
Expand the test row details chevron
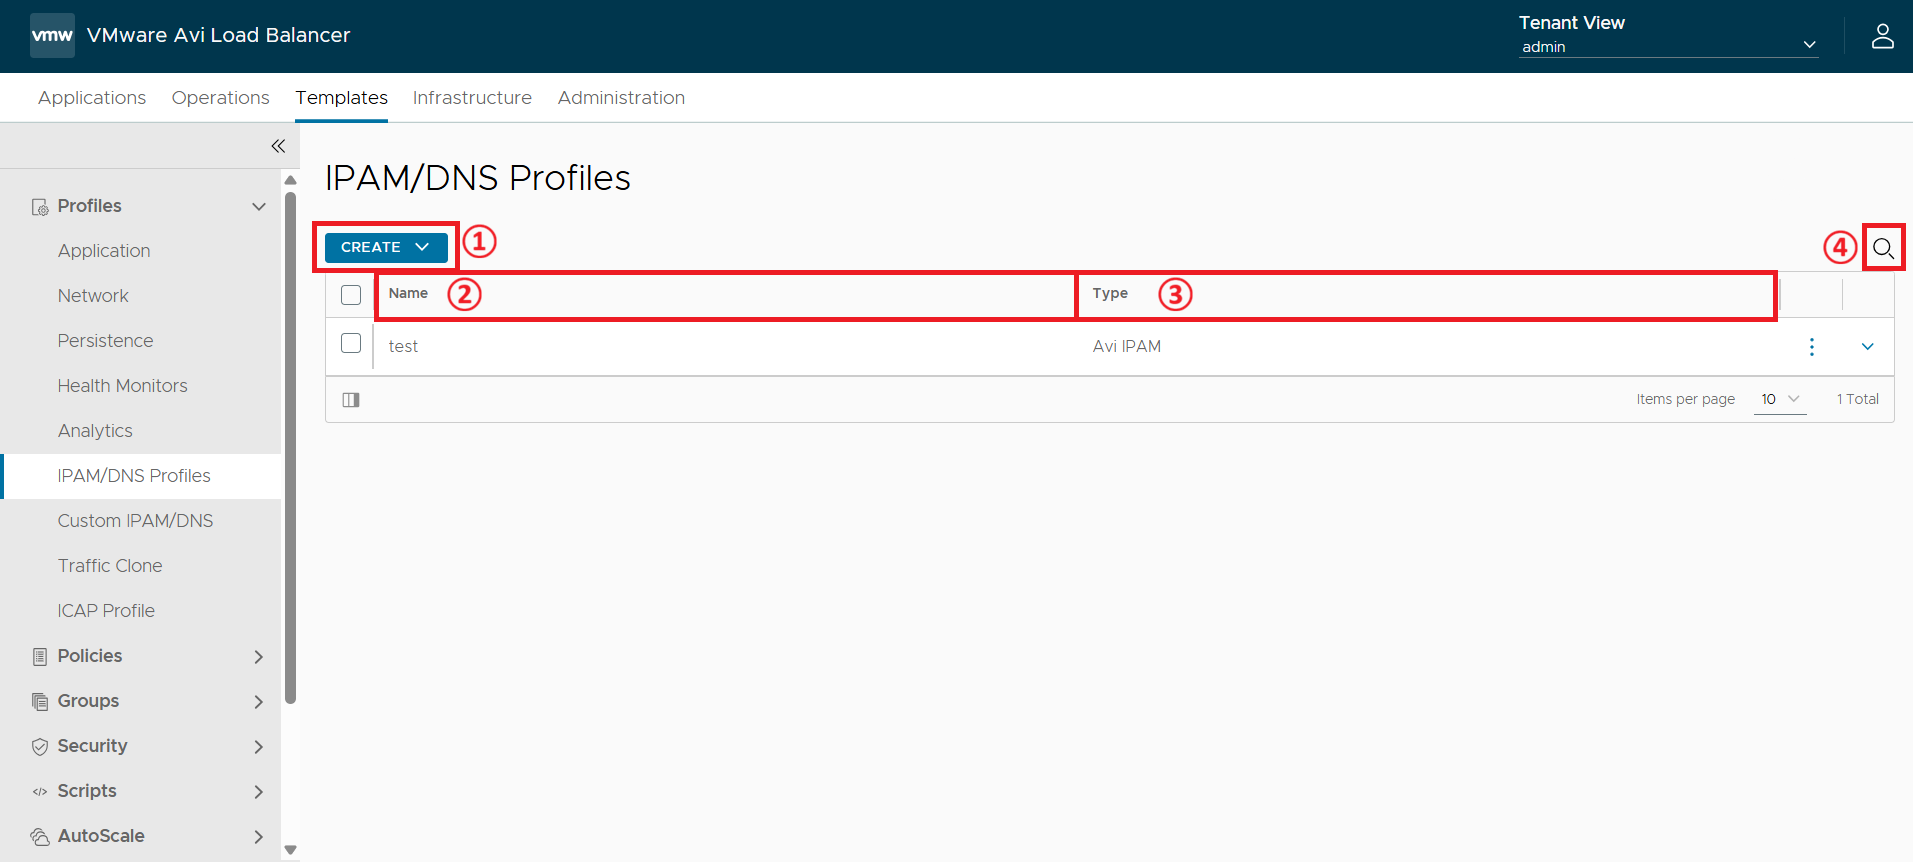tap(1867, 346)
